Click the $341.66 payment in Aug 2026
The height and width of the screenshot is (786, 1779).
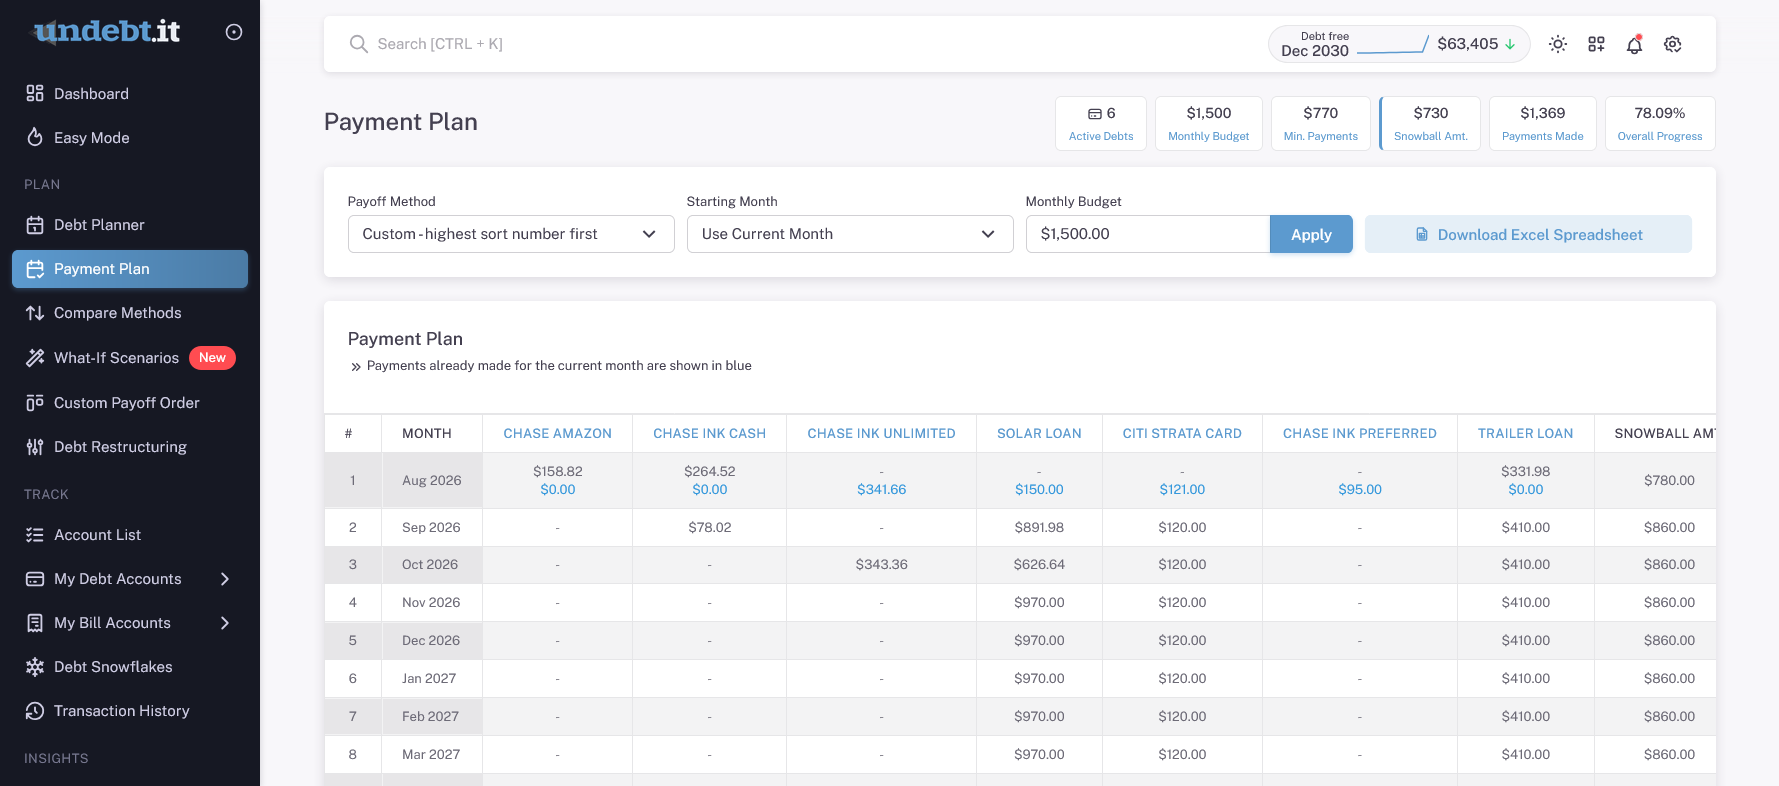point(881,490)
